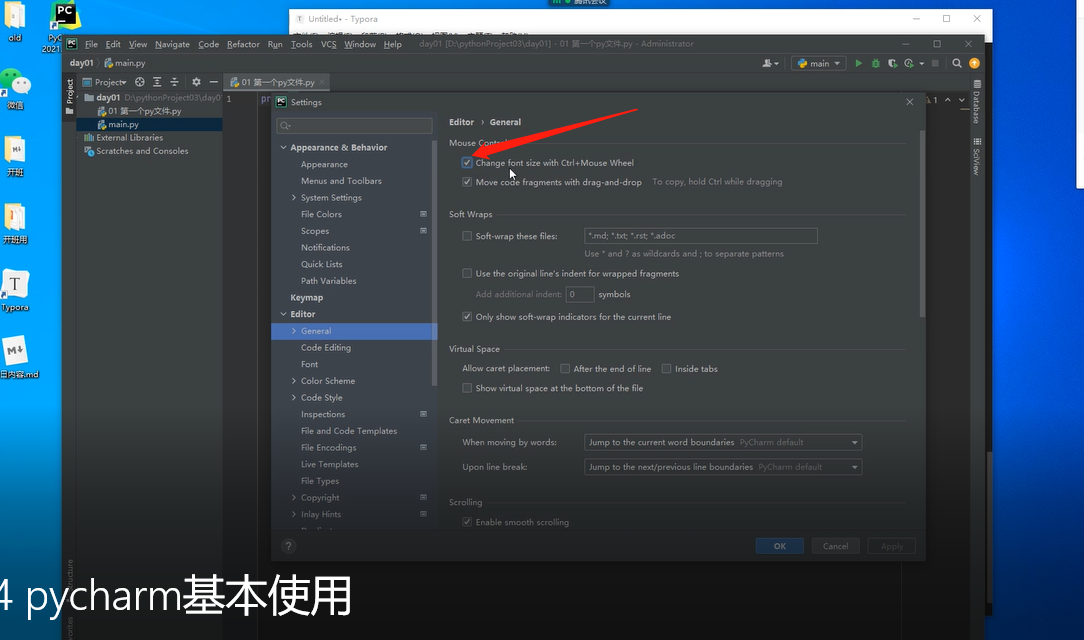Screen dimensions: 1084x640
Task: Click the Run main green play icon
Action: [x=859, y=63]
